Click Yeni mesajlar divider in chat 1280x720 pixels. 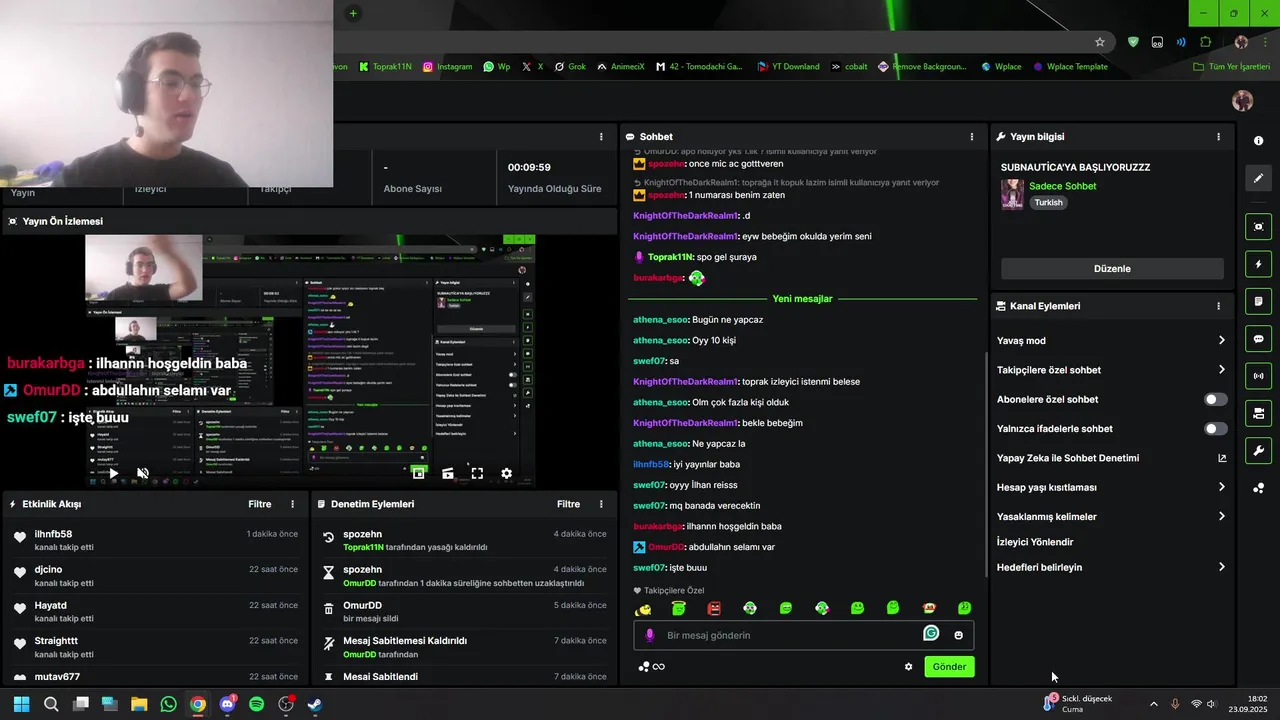802,299
